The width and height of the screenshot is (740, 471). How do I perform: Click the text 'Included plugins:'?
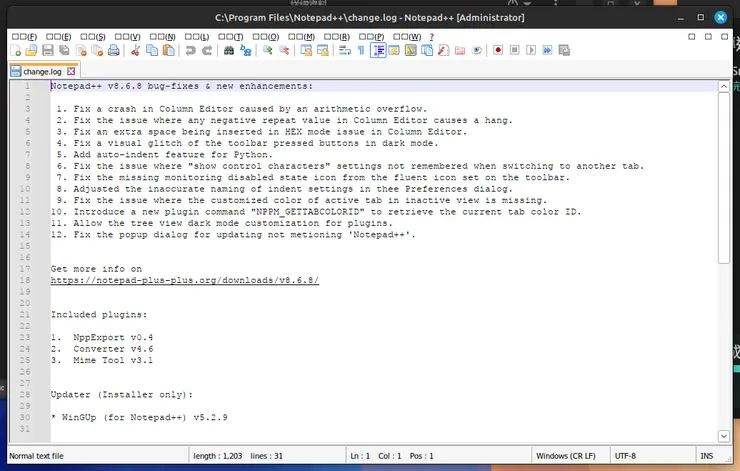[99, 314]
